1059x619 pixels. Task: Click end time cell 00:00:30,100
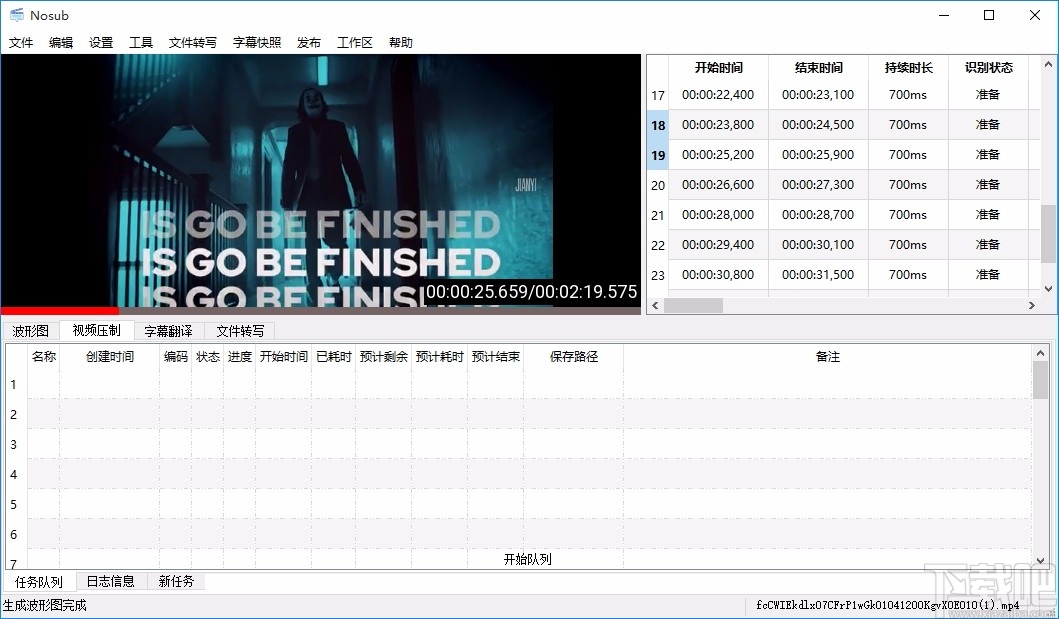pos(819,244)
